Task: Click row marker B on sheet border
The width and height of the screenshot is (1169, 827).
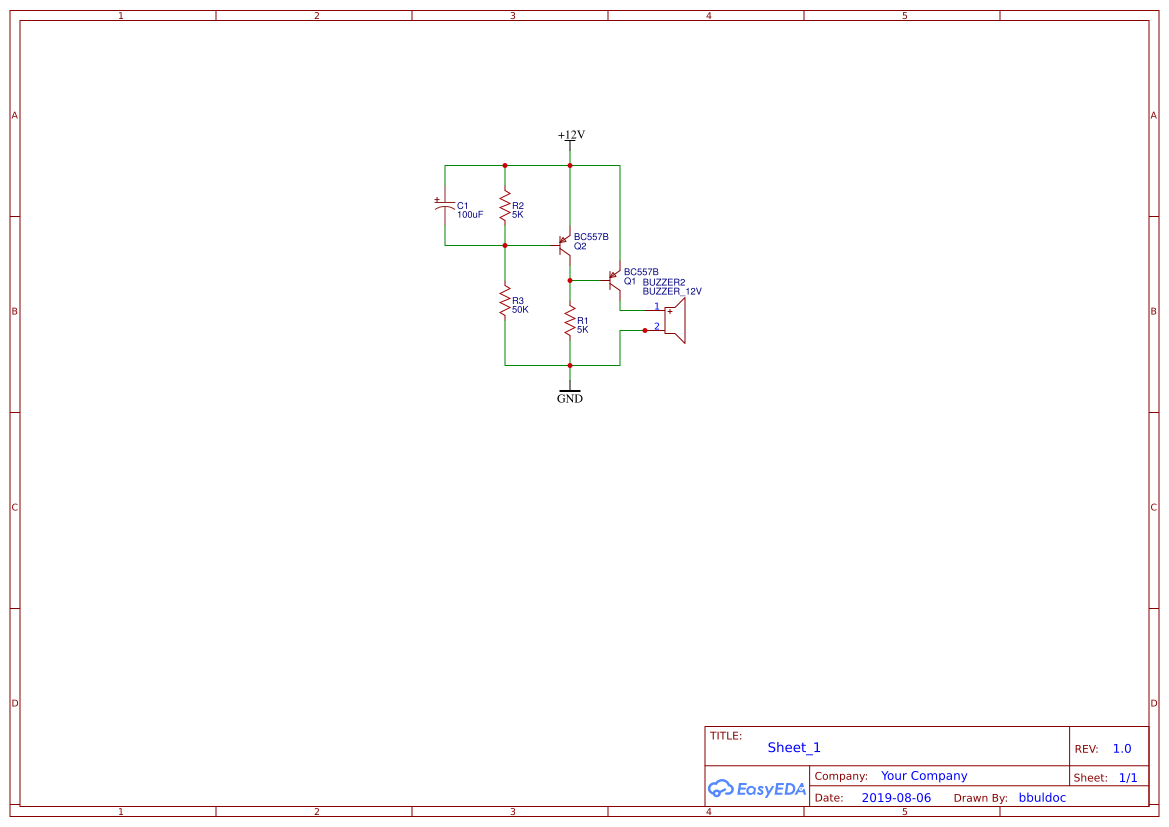Action: (x=14, y=311)
